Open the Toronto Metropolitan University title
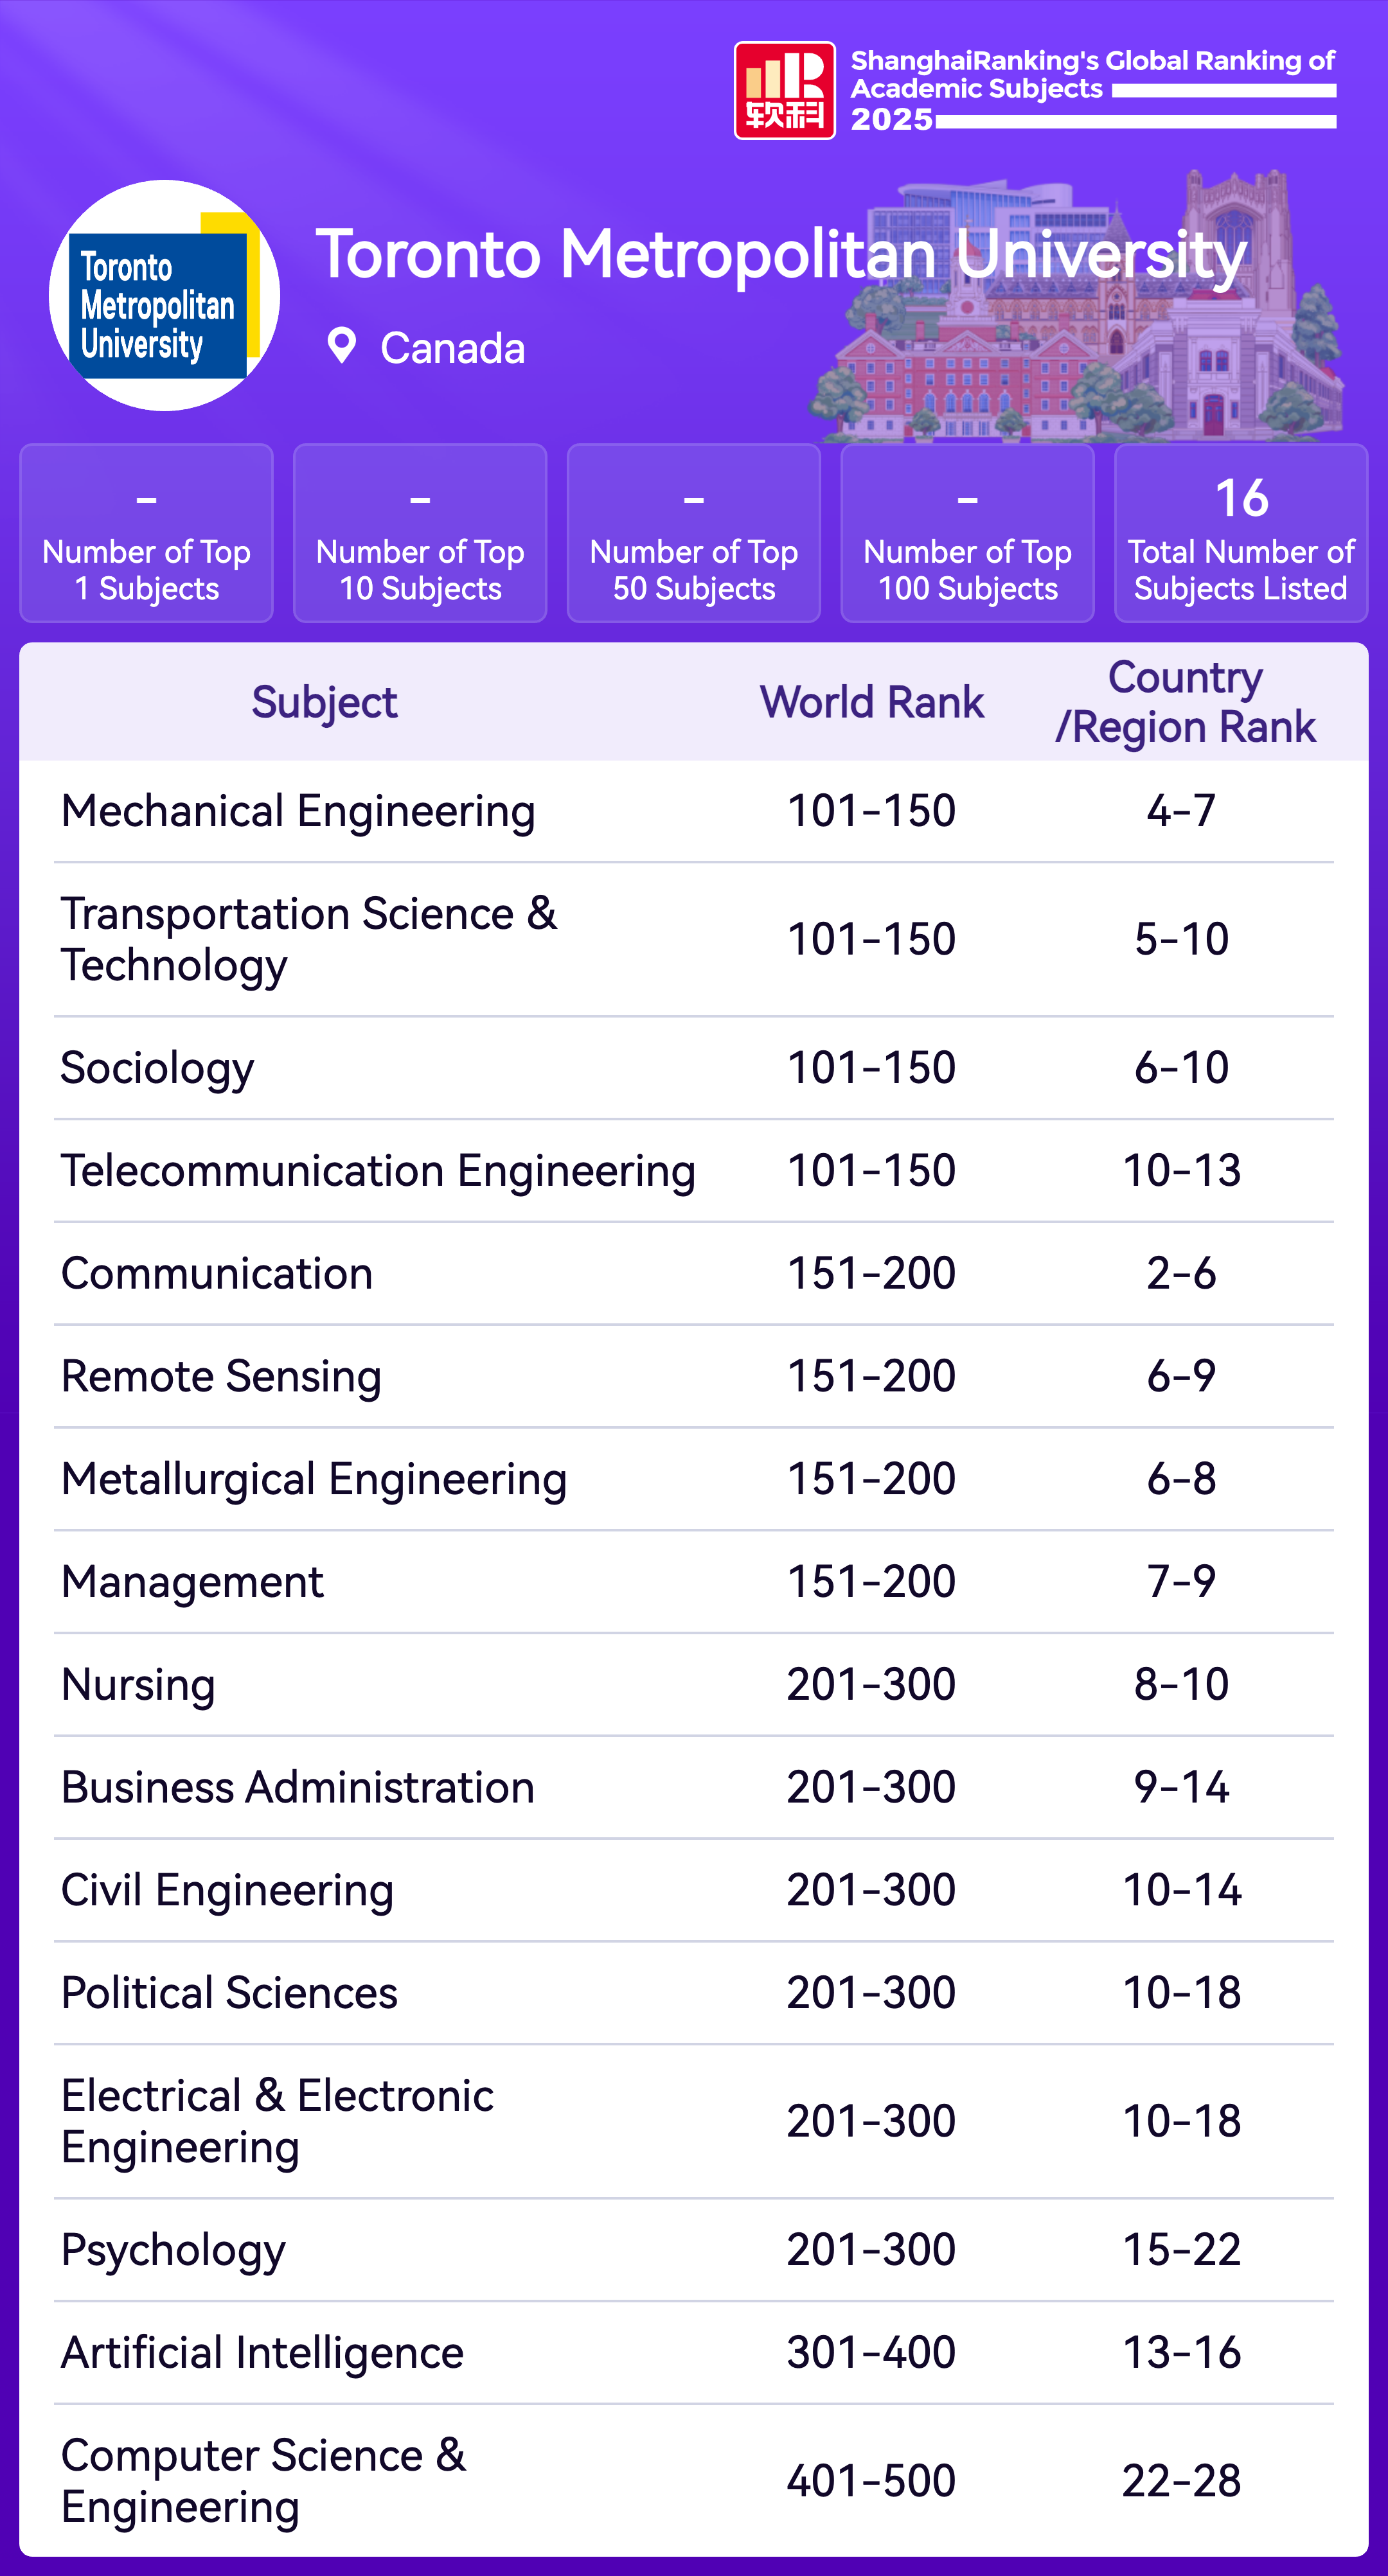1388x2576 pixels. pyautogui.click(x=780, y=254)
